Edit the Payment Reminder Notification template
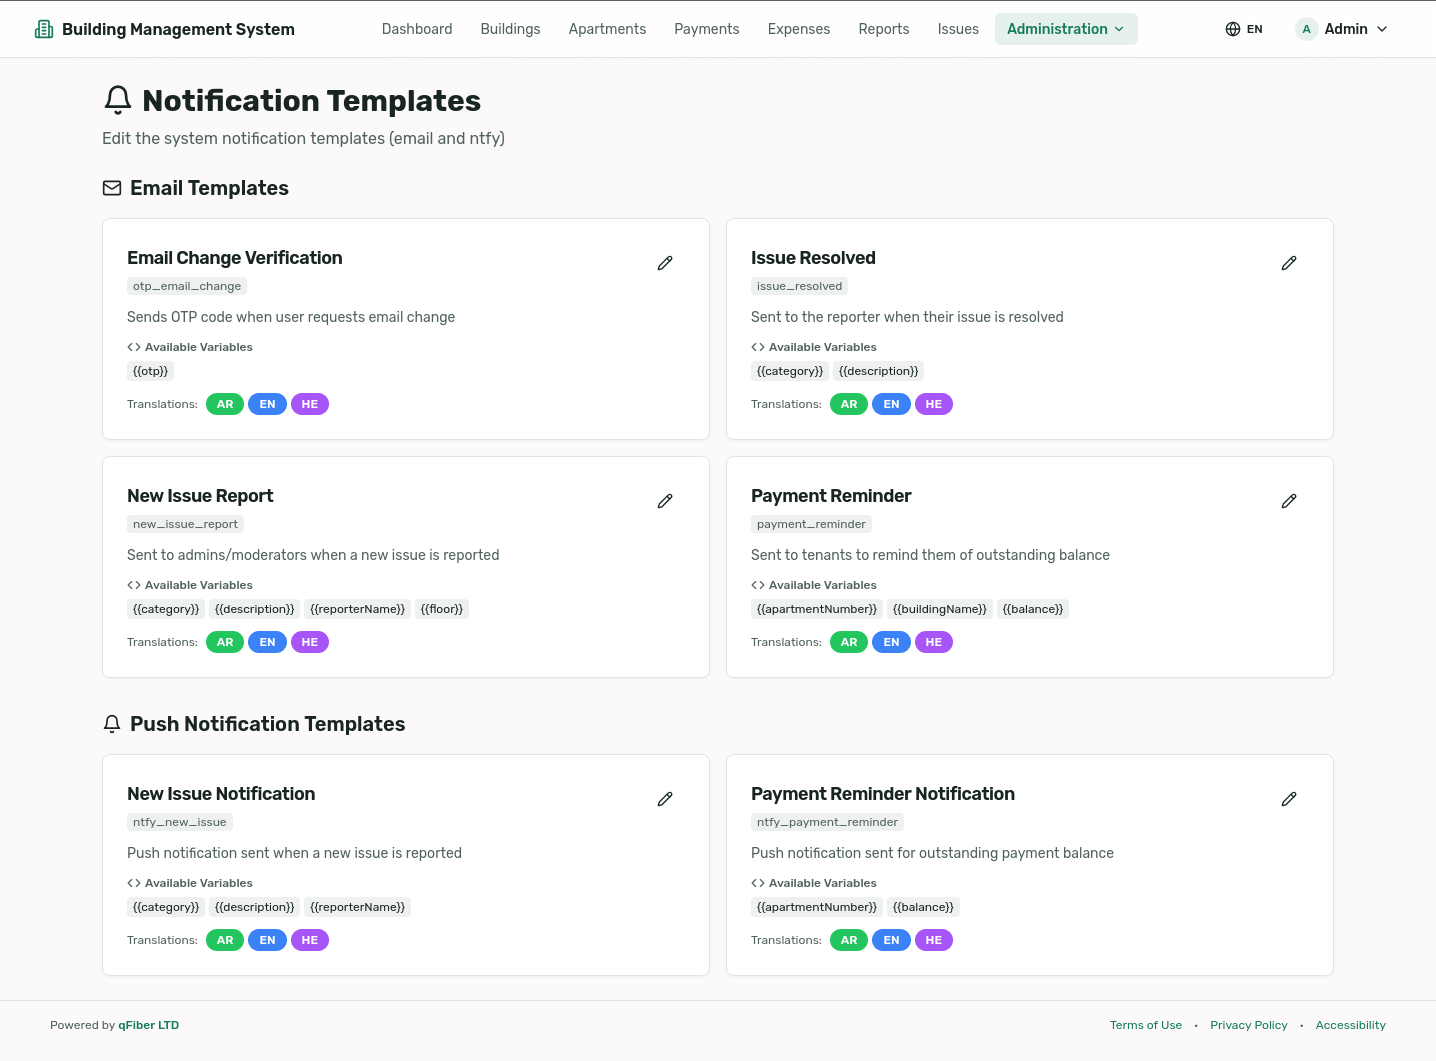The width and height of the screenshot is (1436, 1061). pyautogui.click(x=1289, y=799)
